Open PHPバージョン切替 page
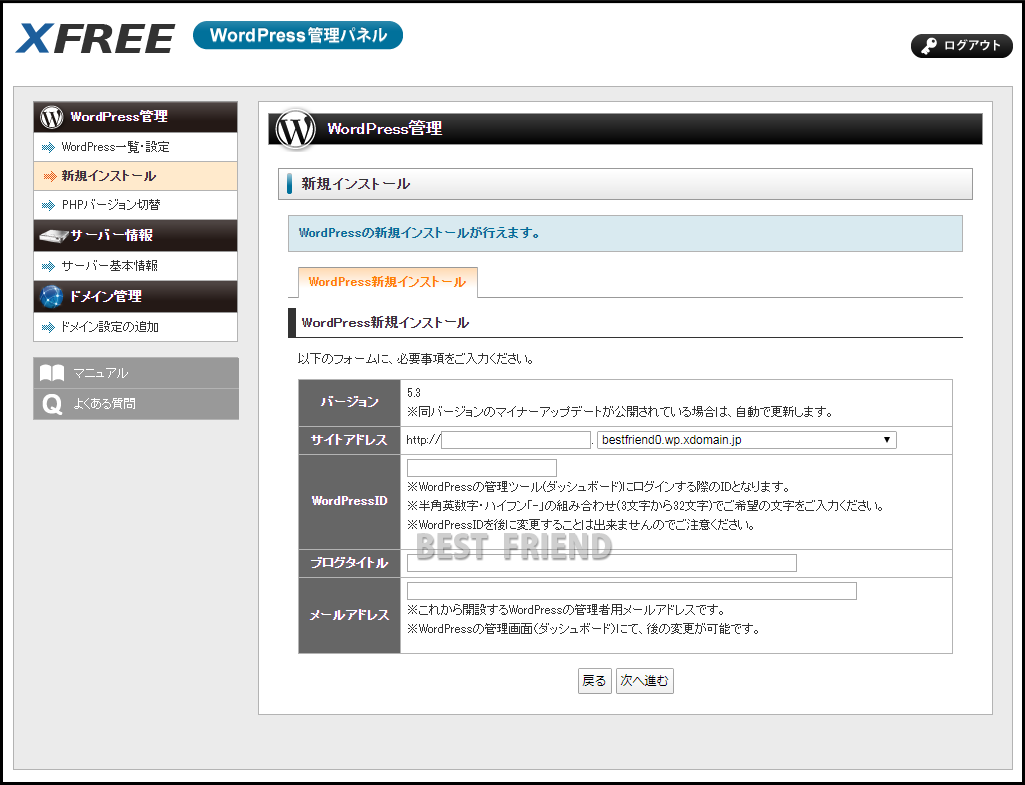The width and height of the screenshot is (1025, 785). [x=135, y=205]
